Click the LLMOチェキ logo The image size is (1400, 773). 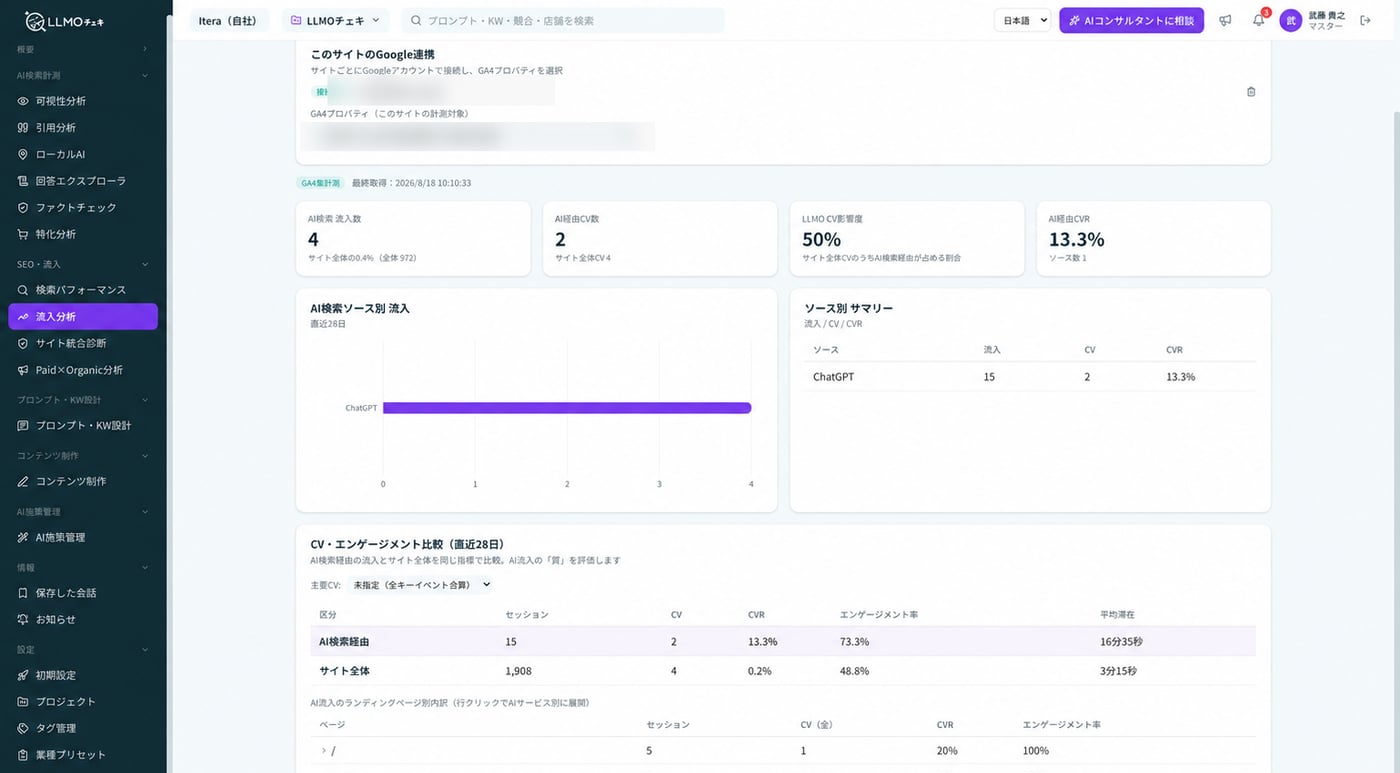[64, 21]
